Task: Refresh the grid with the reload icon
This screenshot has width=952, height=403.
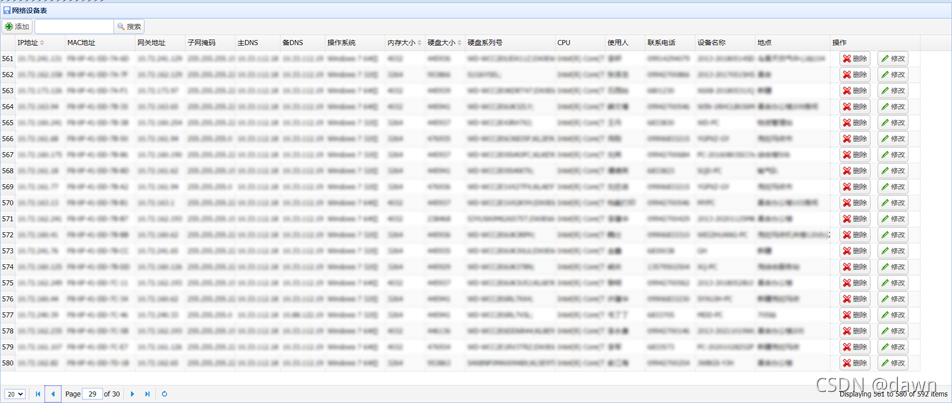Action: pos(165,394)
